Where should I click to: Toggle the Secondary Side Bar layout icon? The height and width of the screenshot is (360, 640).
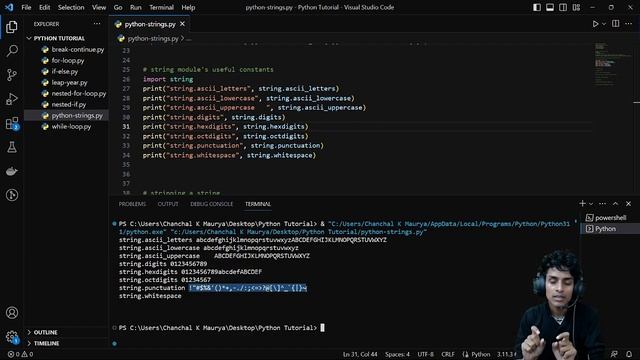click(563, 7)
